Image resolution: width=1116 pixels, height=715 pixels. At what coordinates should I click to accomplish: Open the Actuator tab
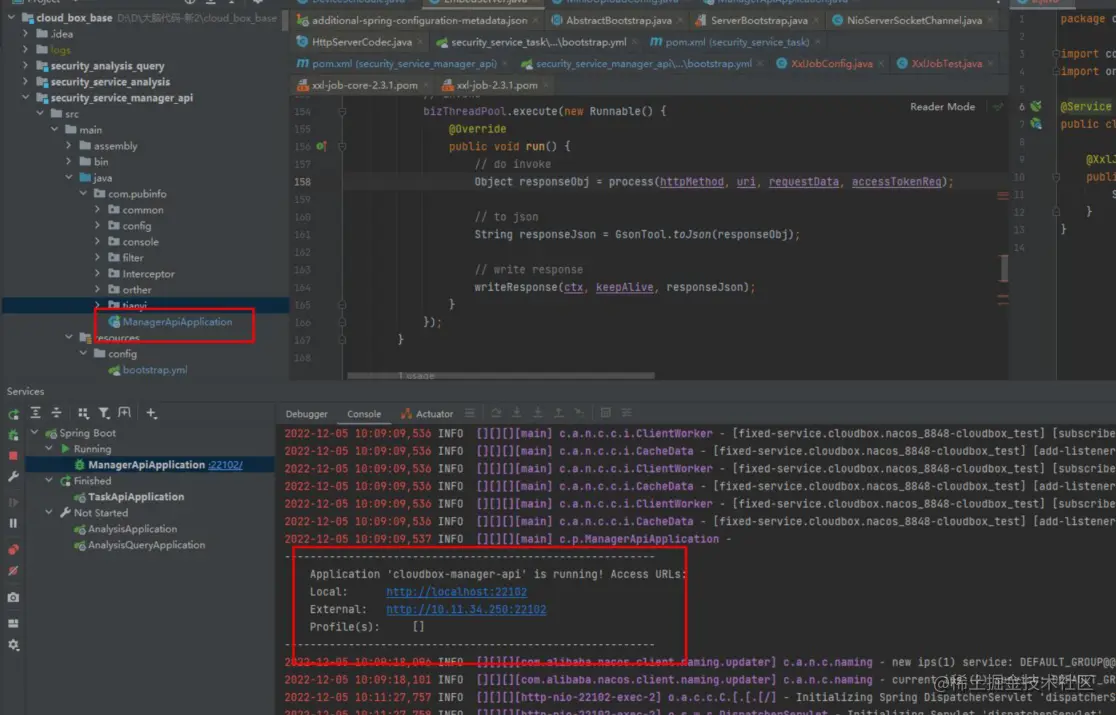pos(427,414)
